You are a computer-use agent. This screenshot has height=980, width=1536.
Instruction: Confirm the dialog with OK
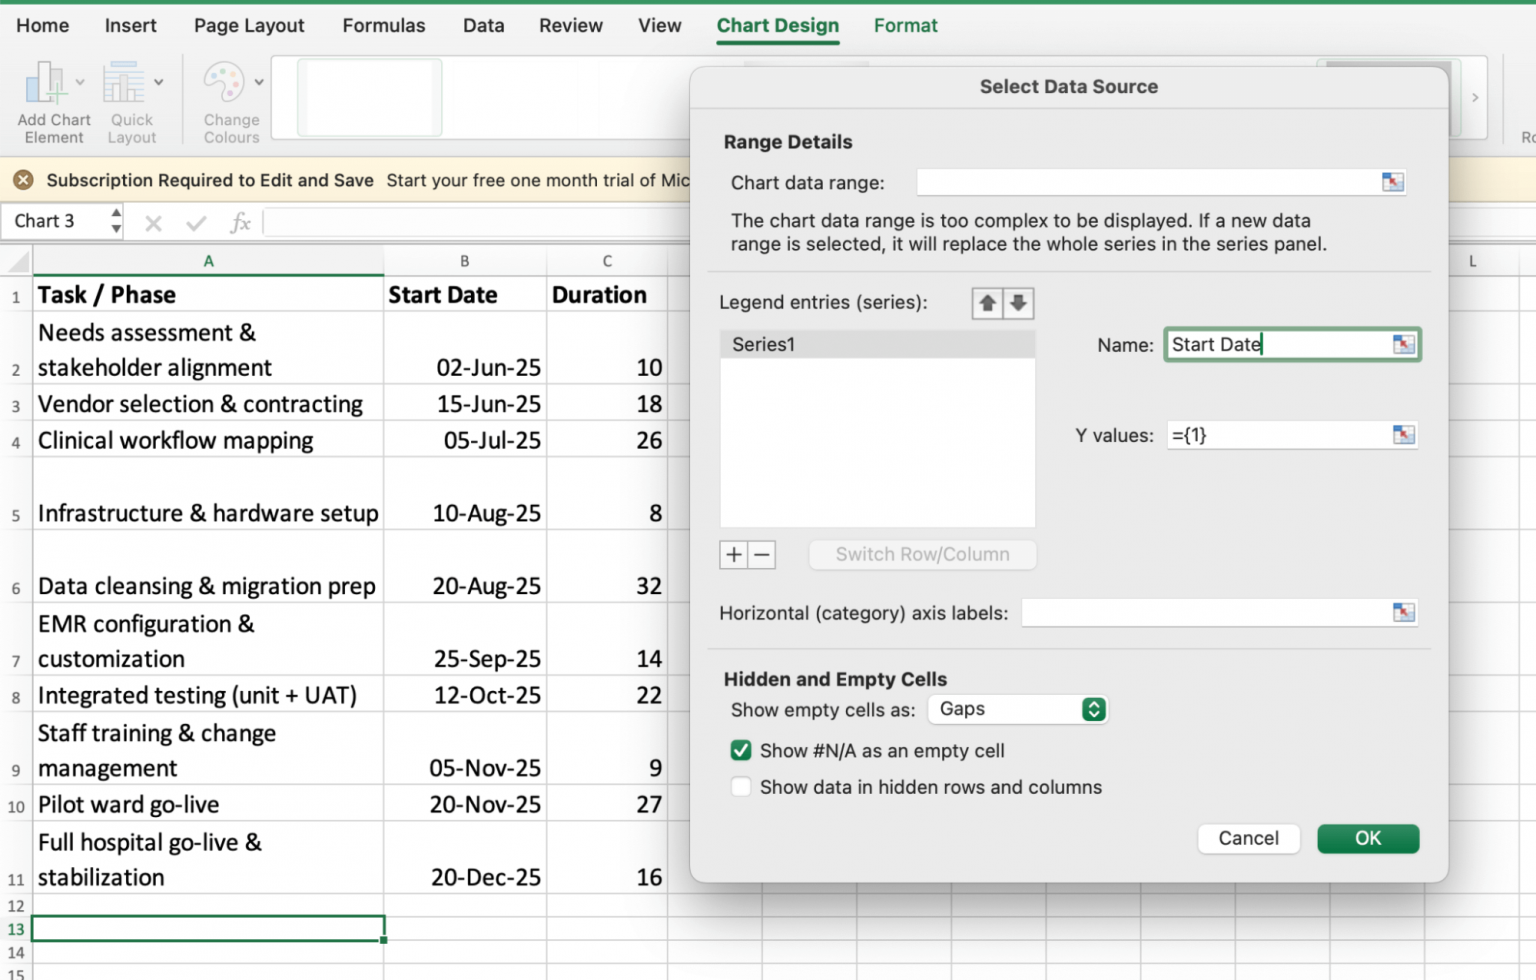[1368, 838]
